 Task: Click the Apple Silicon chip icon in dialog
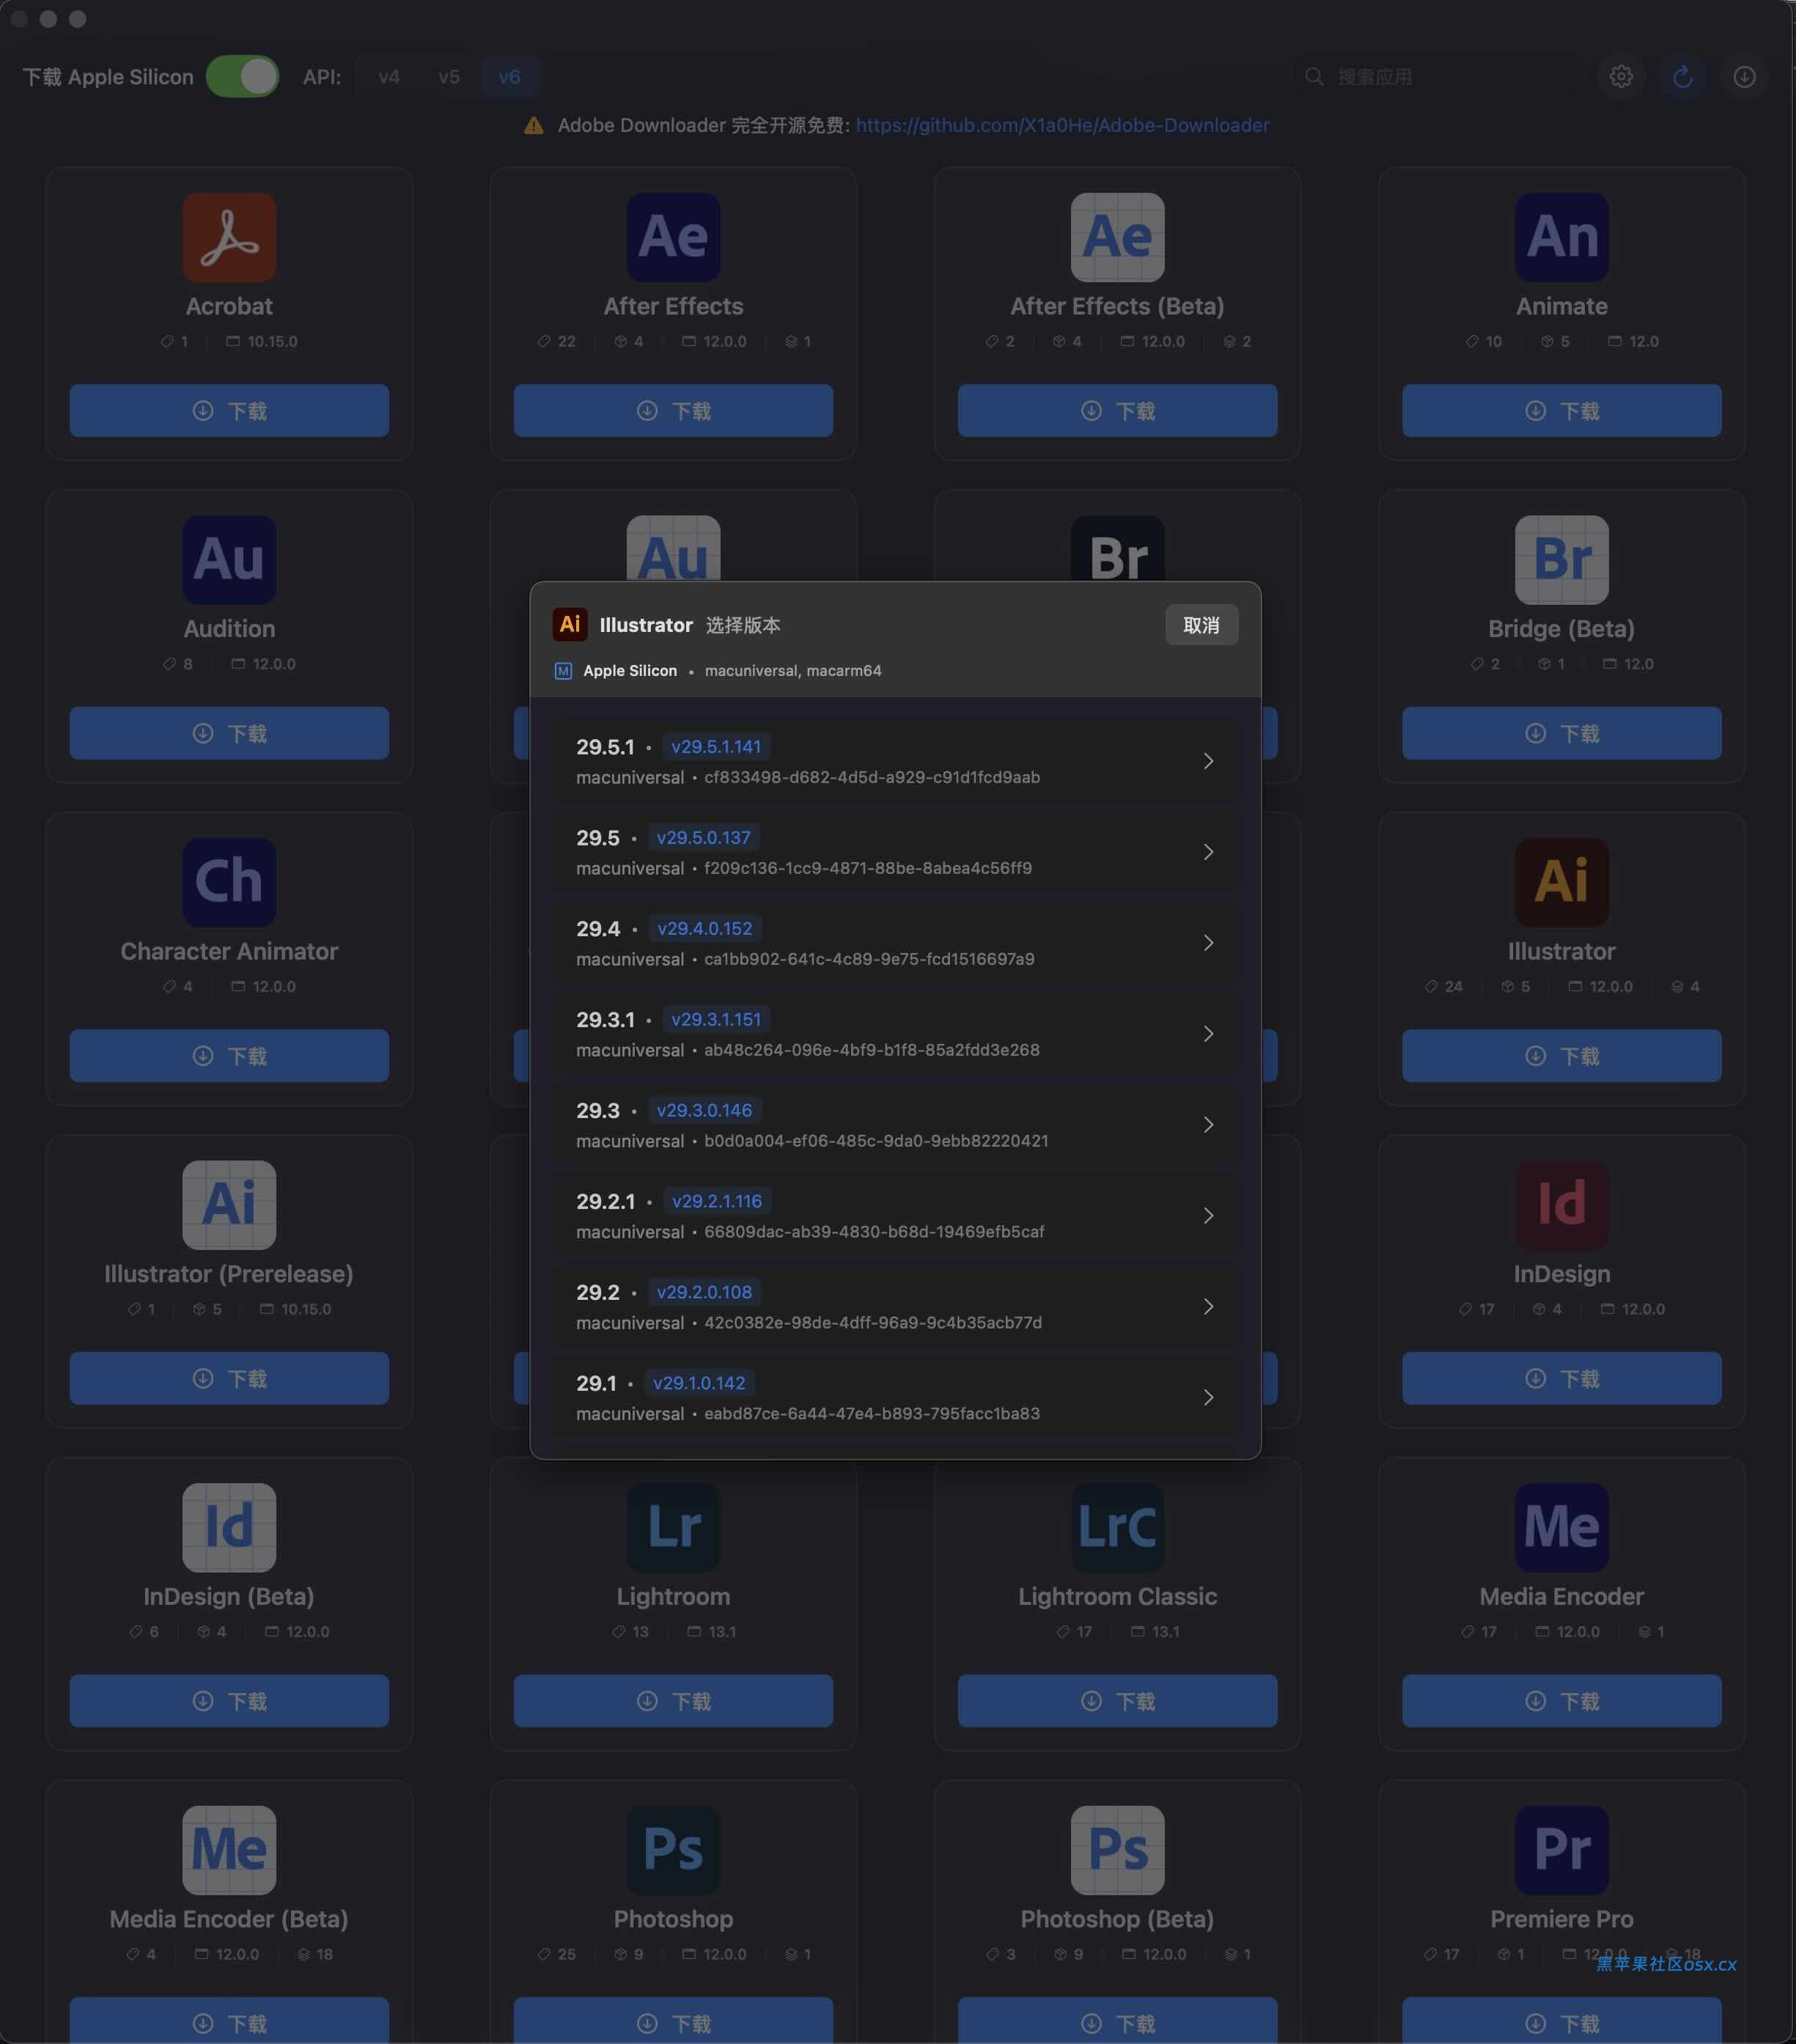click(563, 671)
